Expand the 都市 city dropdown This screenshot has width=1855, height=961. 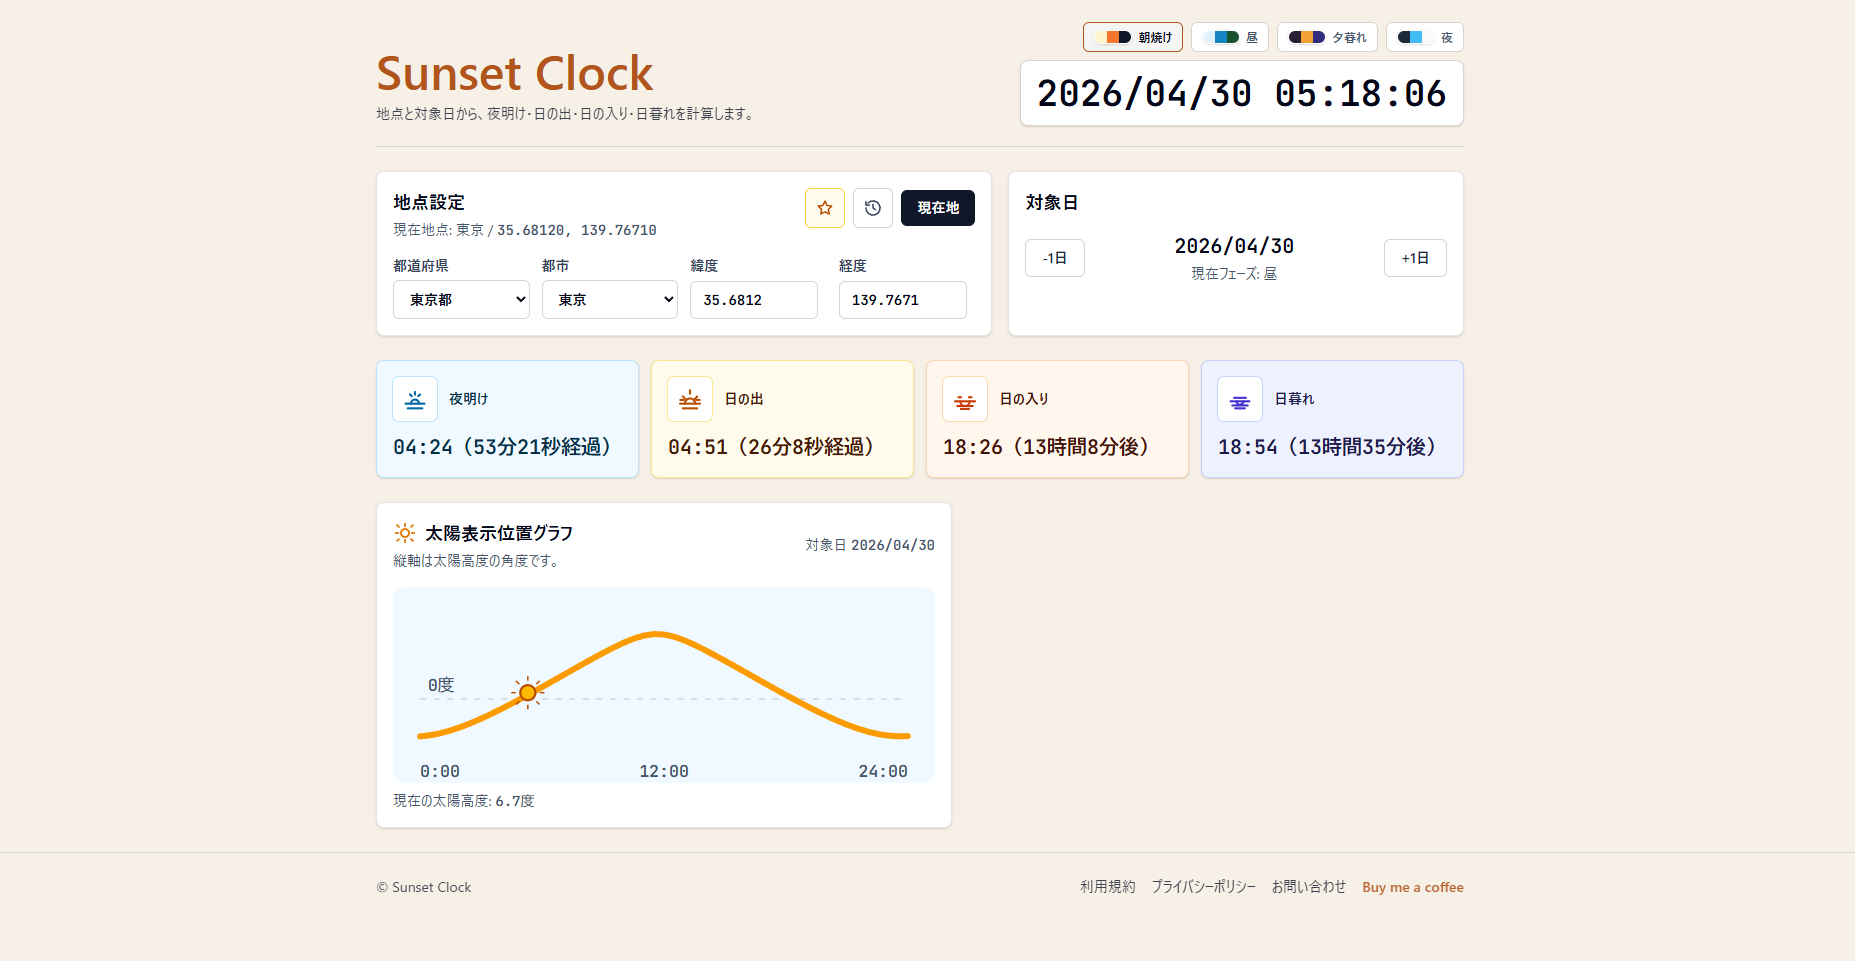(609, 299)
